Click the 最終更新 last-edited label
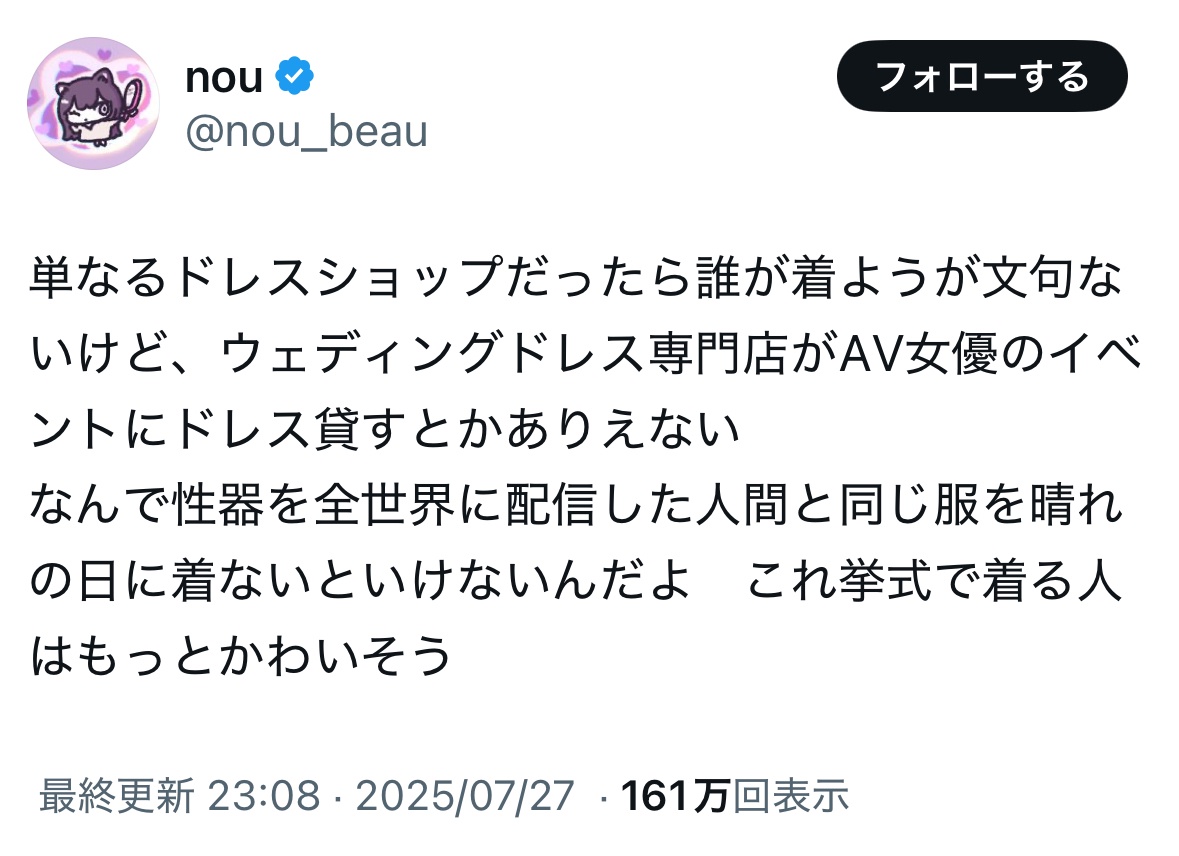The image size is (1179, 856). pyautogui.click(x=115, y=796)
